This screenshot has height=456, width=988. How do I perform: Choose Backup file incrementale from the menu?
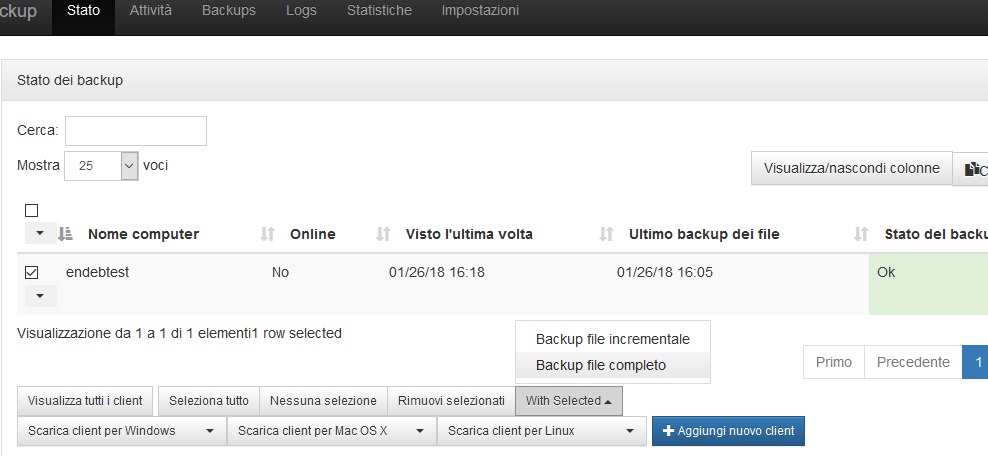click(613, 339)
